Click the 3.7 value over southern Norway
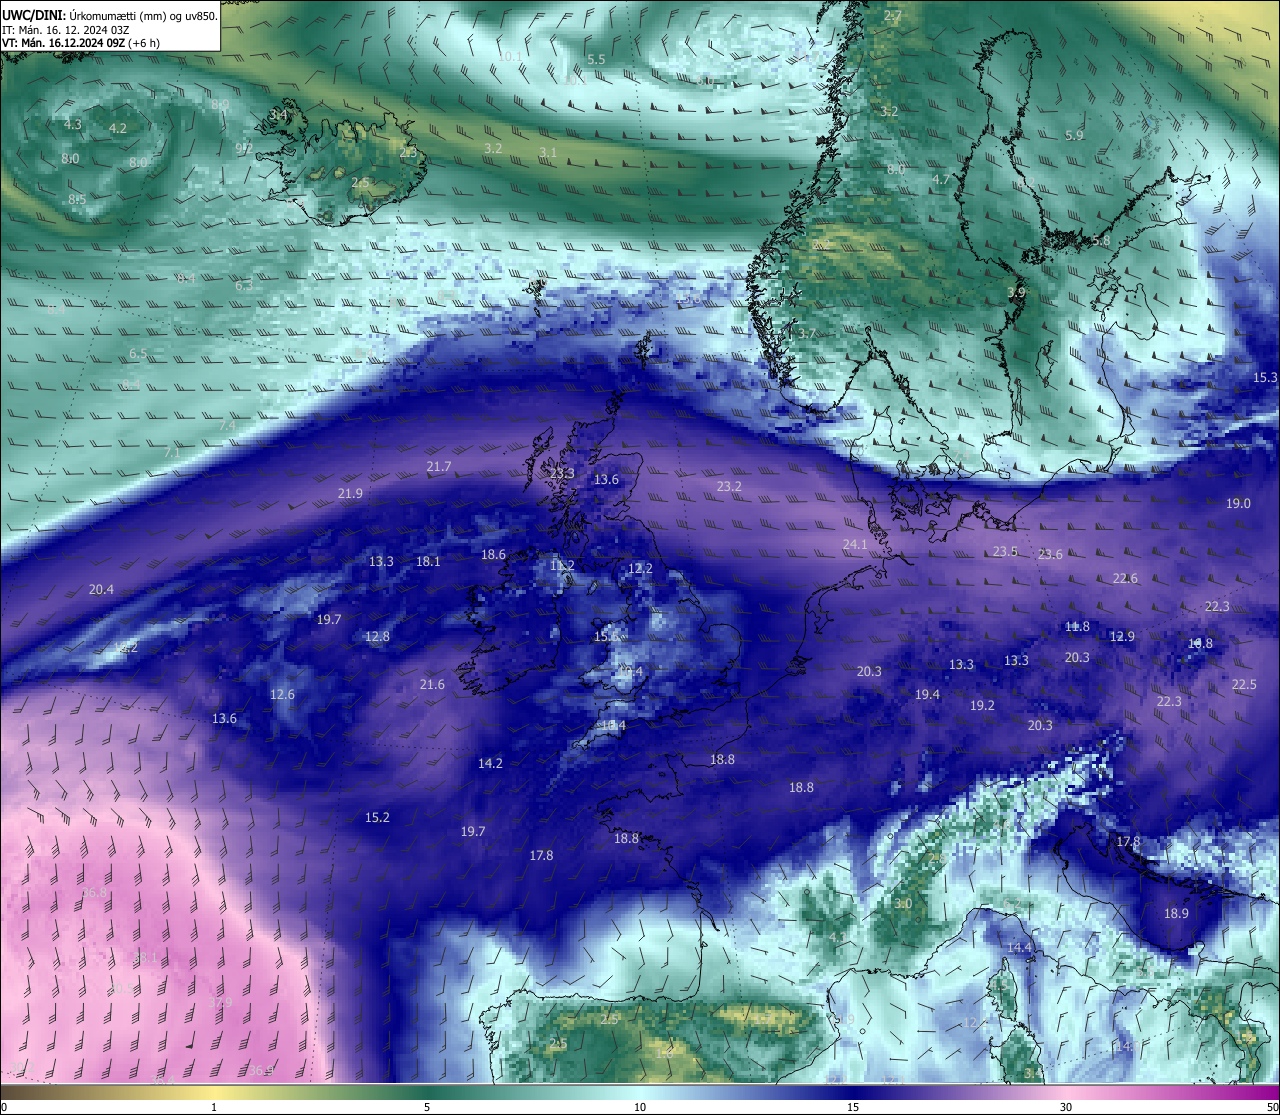This screenshot has height=1115, width=1280. point(807,334)
